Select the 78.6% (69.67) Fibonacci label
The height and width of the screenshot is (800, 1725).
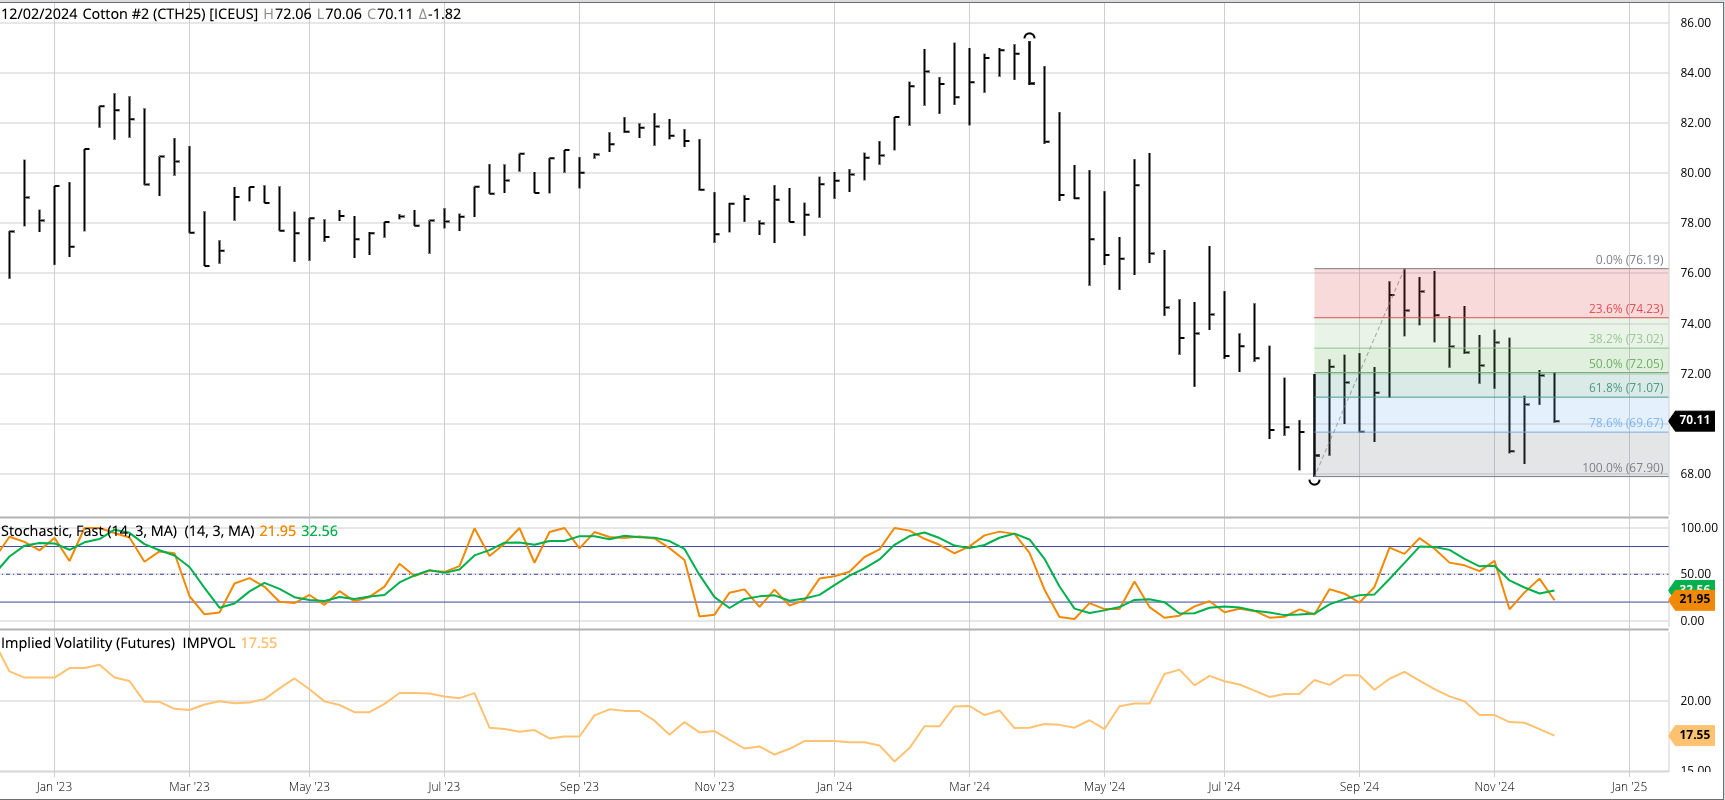click(x=1626, y=423)
